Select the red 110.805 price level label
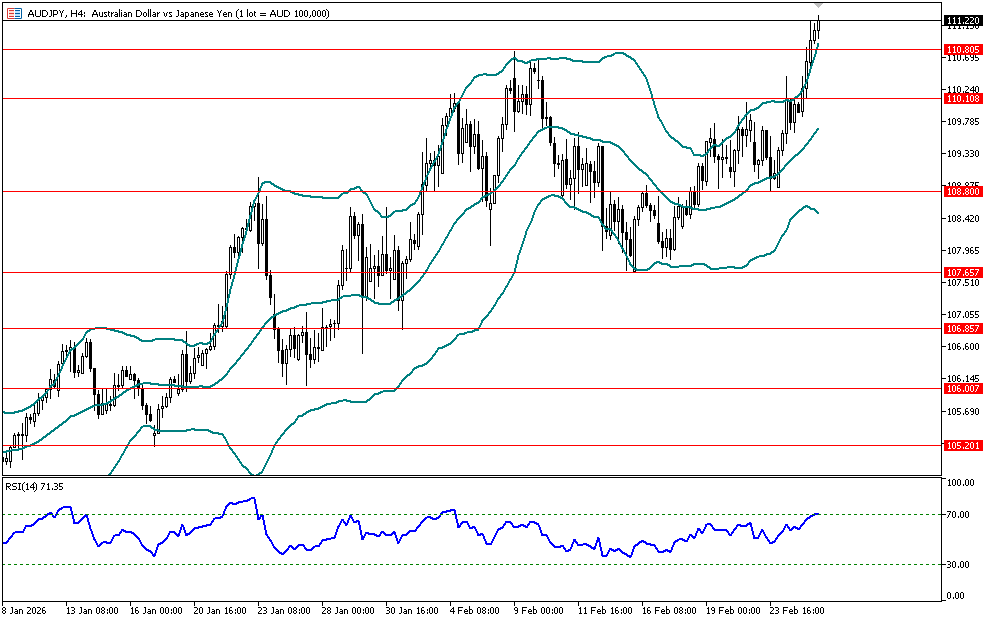This screenshot has height=622, width=994. click(961, 49)
